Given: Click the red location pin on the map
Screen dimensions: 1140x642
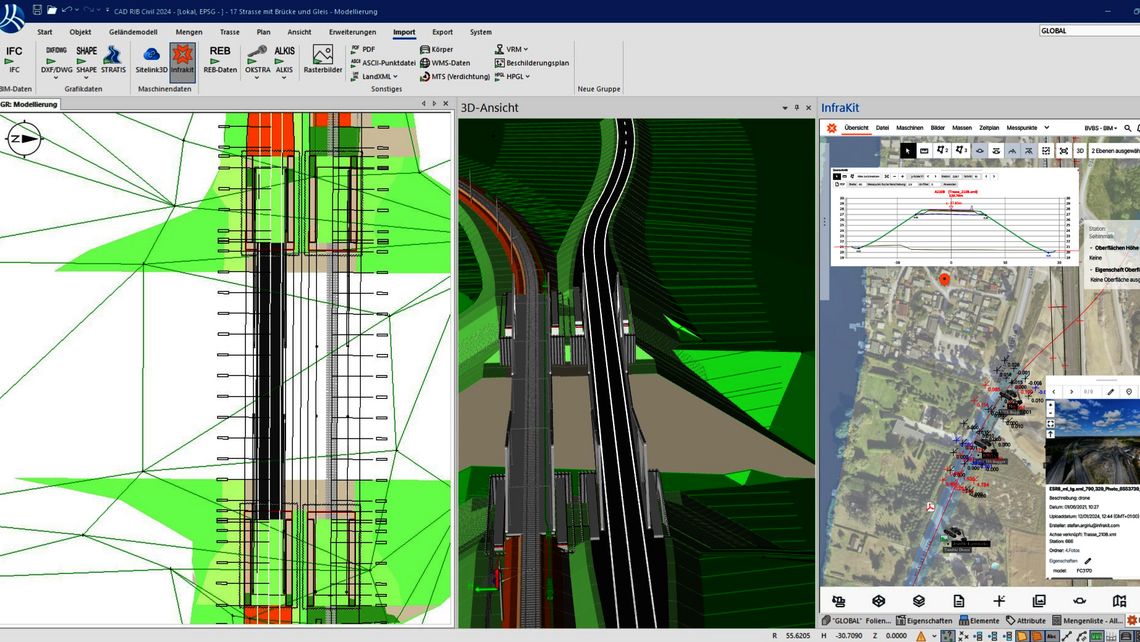Looking at the screenshot, I should click(944, 279).
